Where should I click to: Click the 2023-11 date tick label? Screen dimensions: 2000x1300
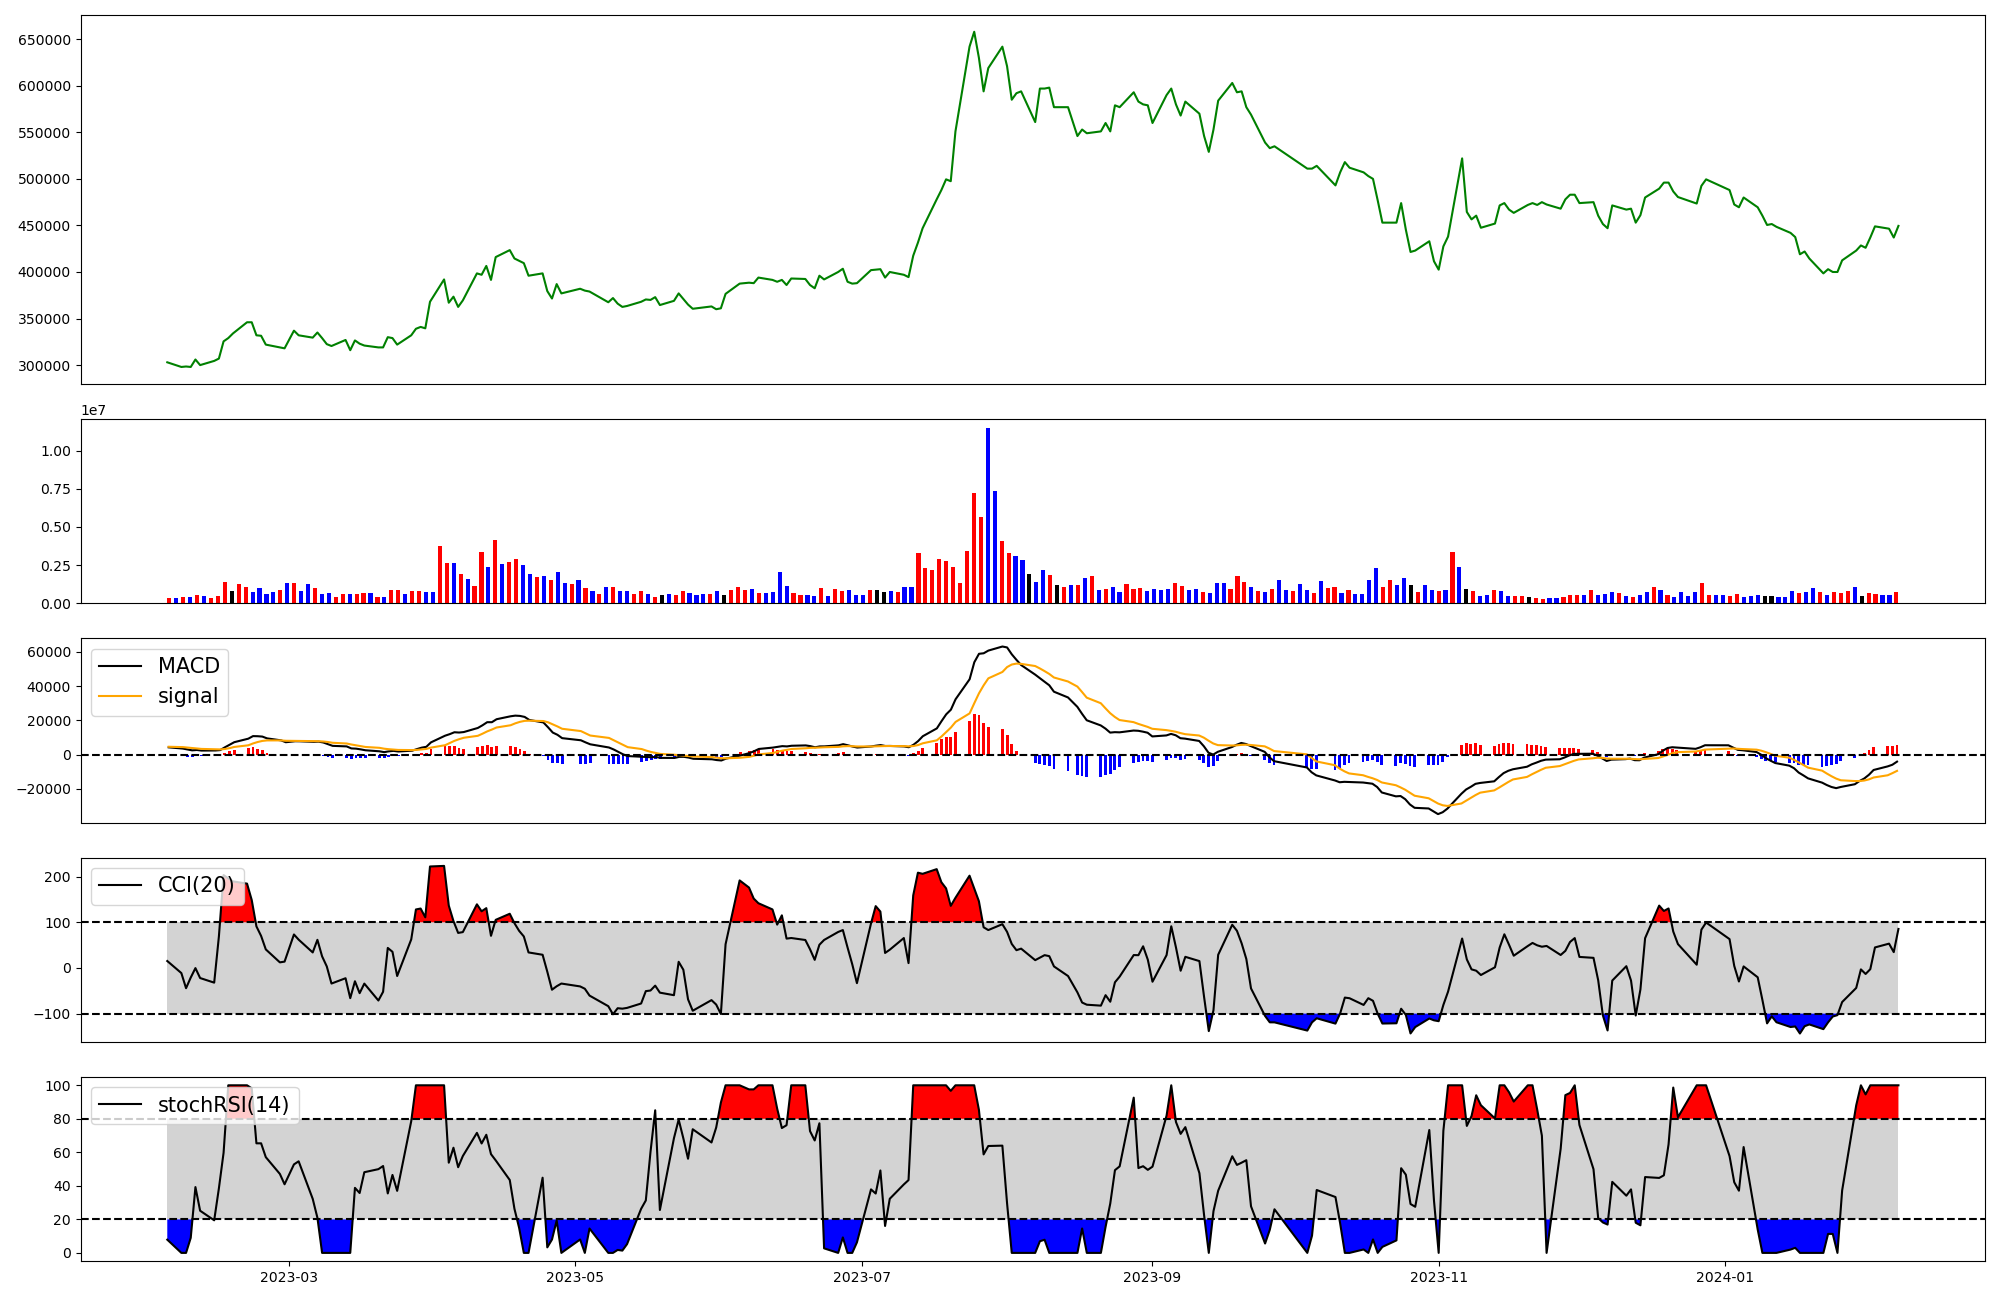[x=1439, y=1277]
